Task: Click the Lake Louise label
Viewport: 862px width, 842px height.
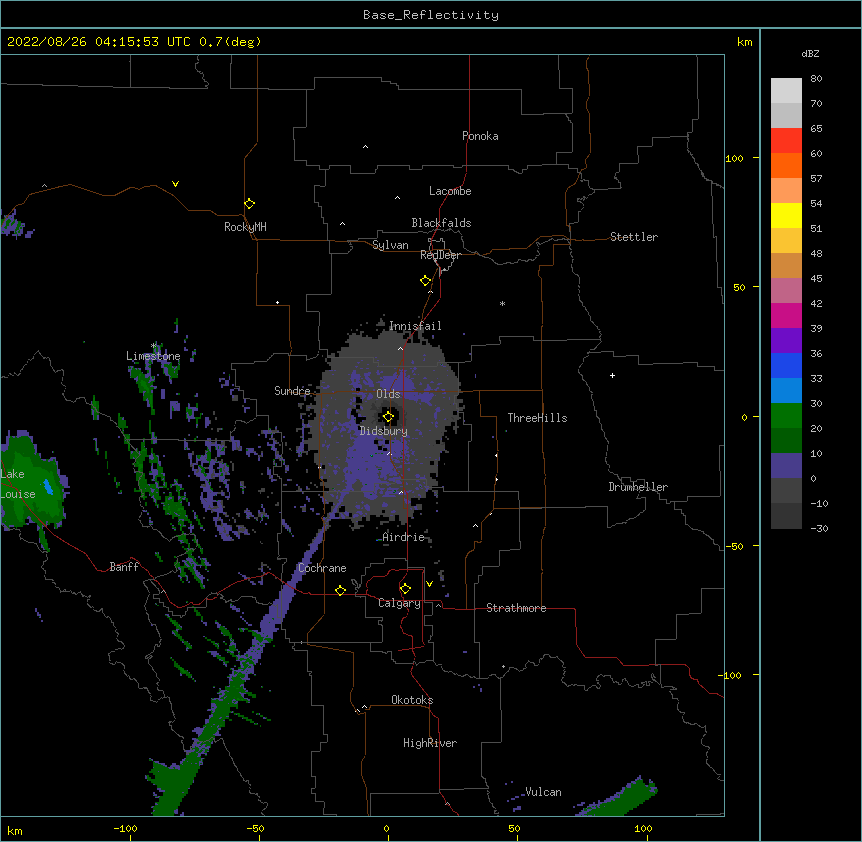Action: [18, 484]
